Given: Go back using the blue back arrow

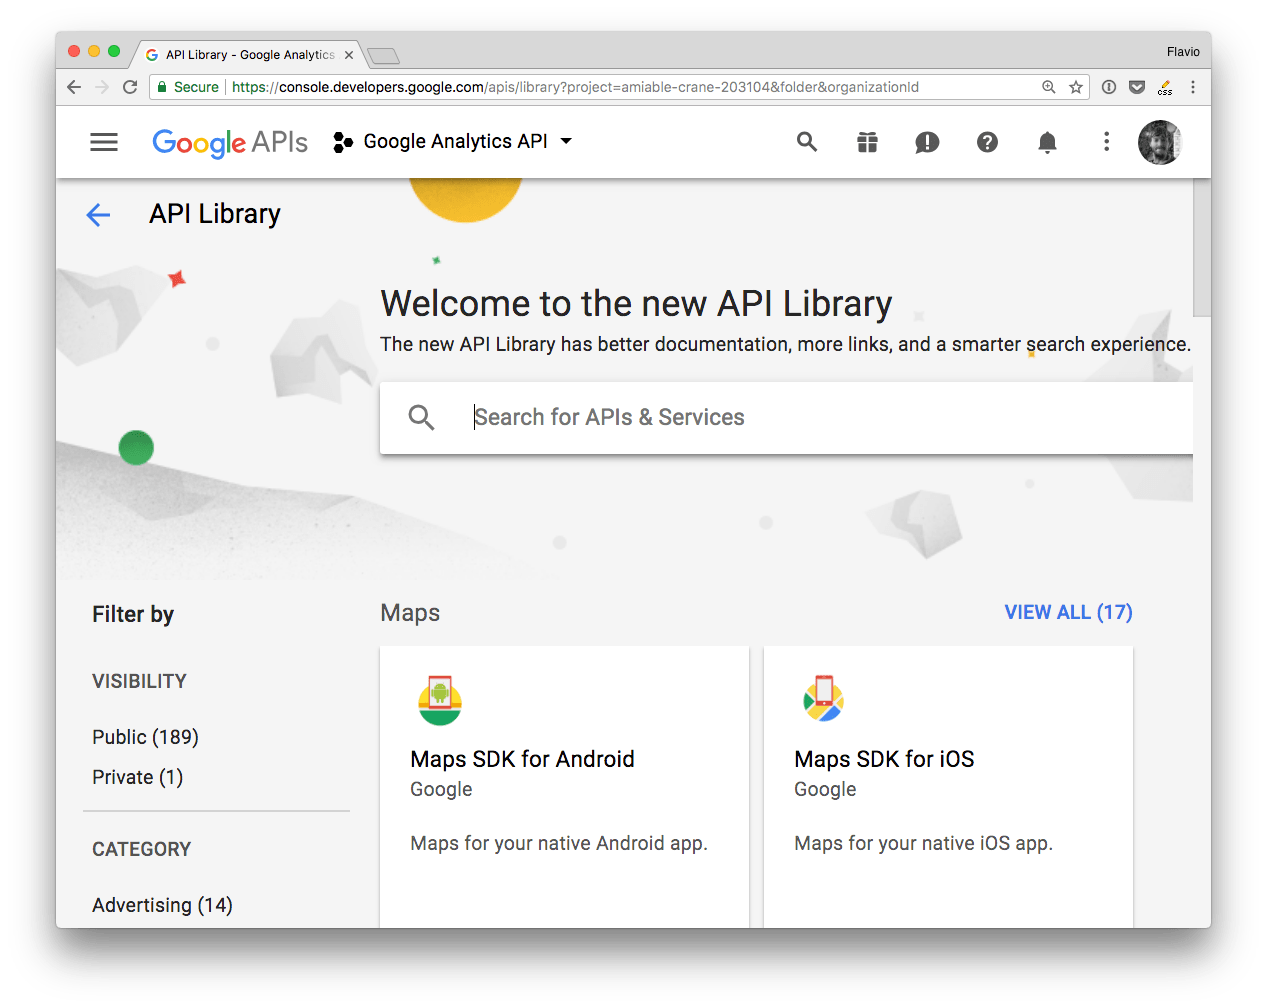Looking at the screenshot, I should pos(98,215).
